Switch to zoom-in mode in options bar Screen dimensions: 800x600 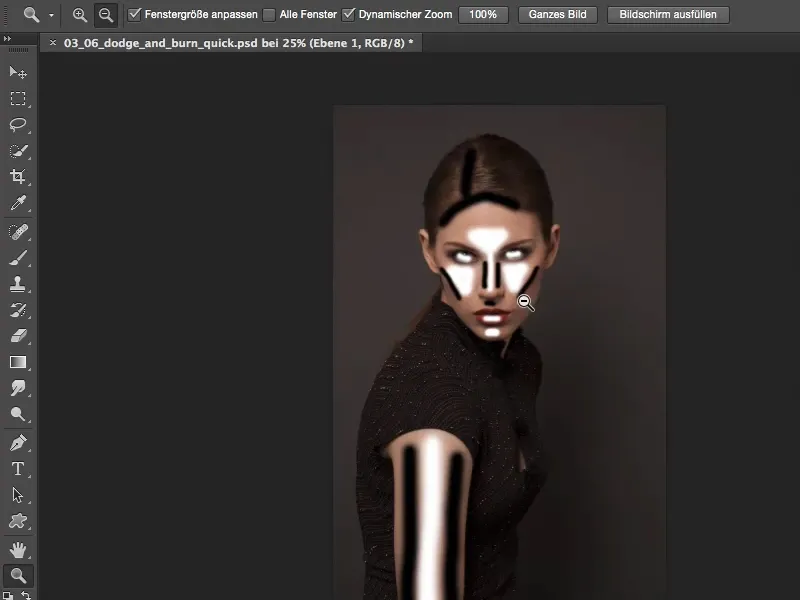click(80, 15)
